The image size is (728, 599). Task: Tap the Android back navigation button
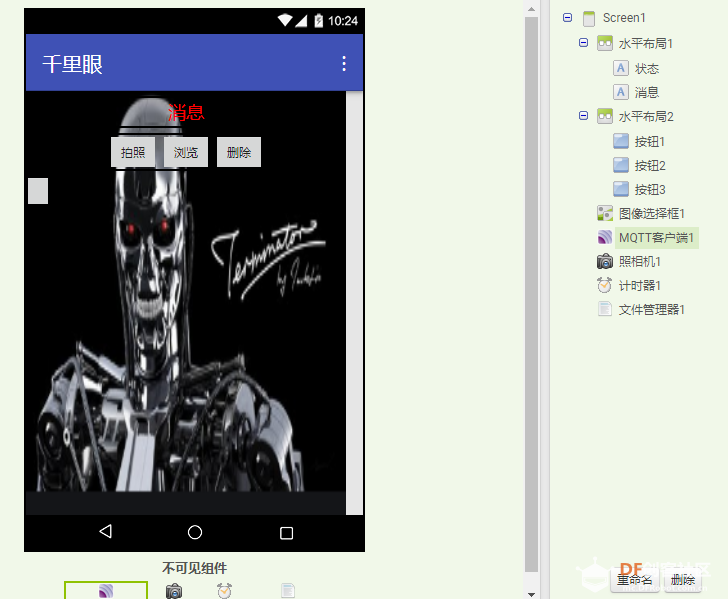click(x=105, y=531)
